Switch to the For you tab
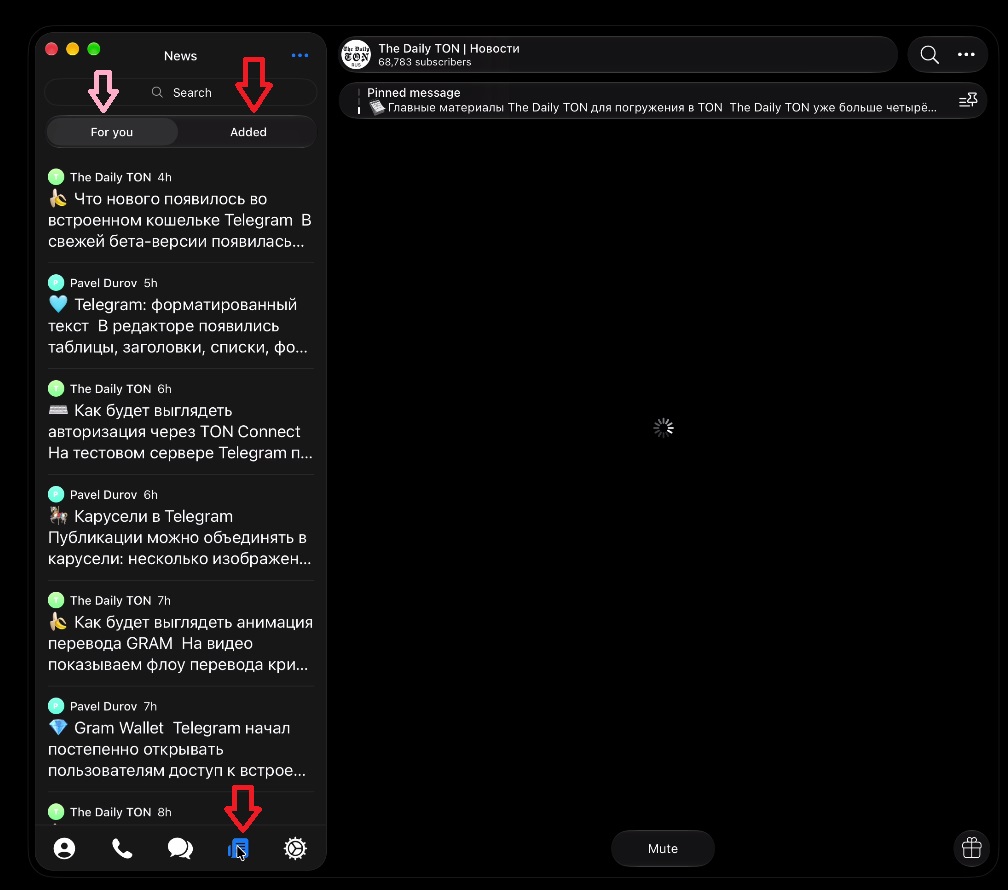The width and height of the screenshot is (1008, 890). tap(112, 132)
